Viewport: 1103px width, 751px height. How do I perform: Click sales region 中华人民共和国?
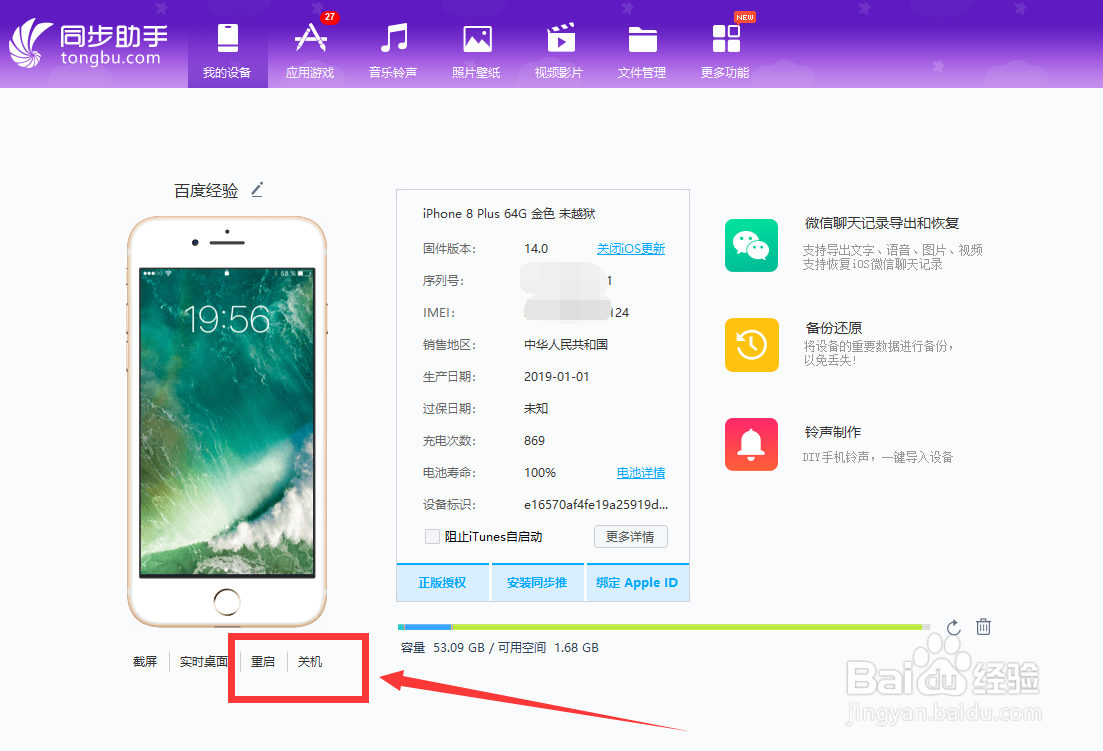coord(566,345)
